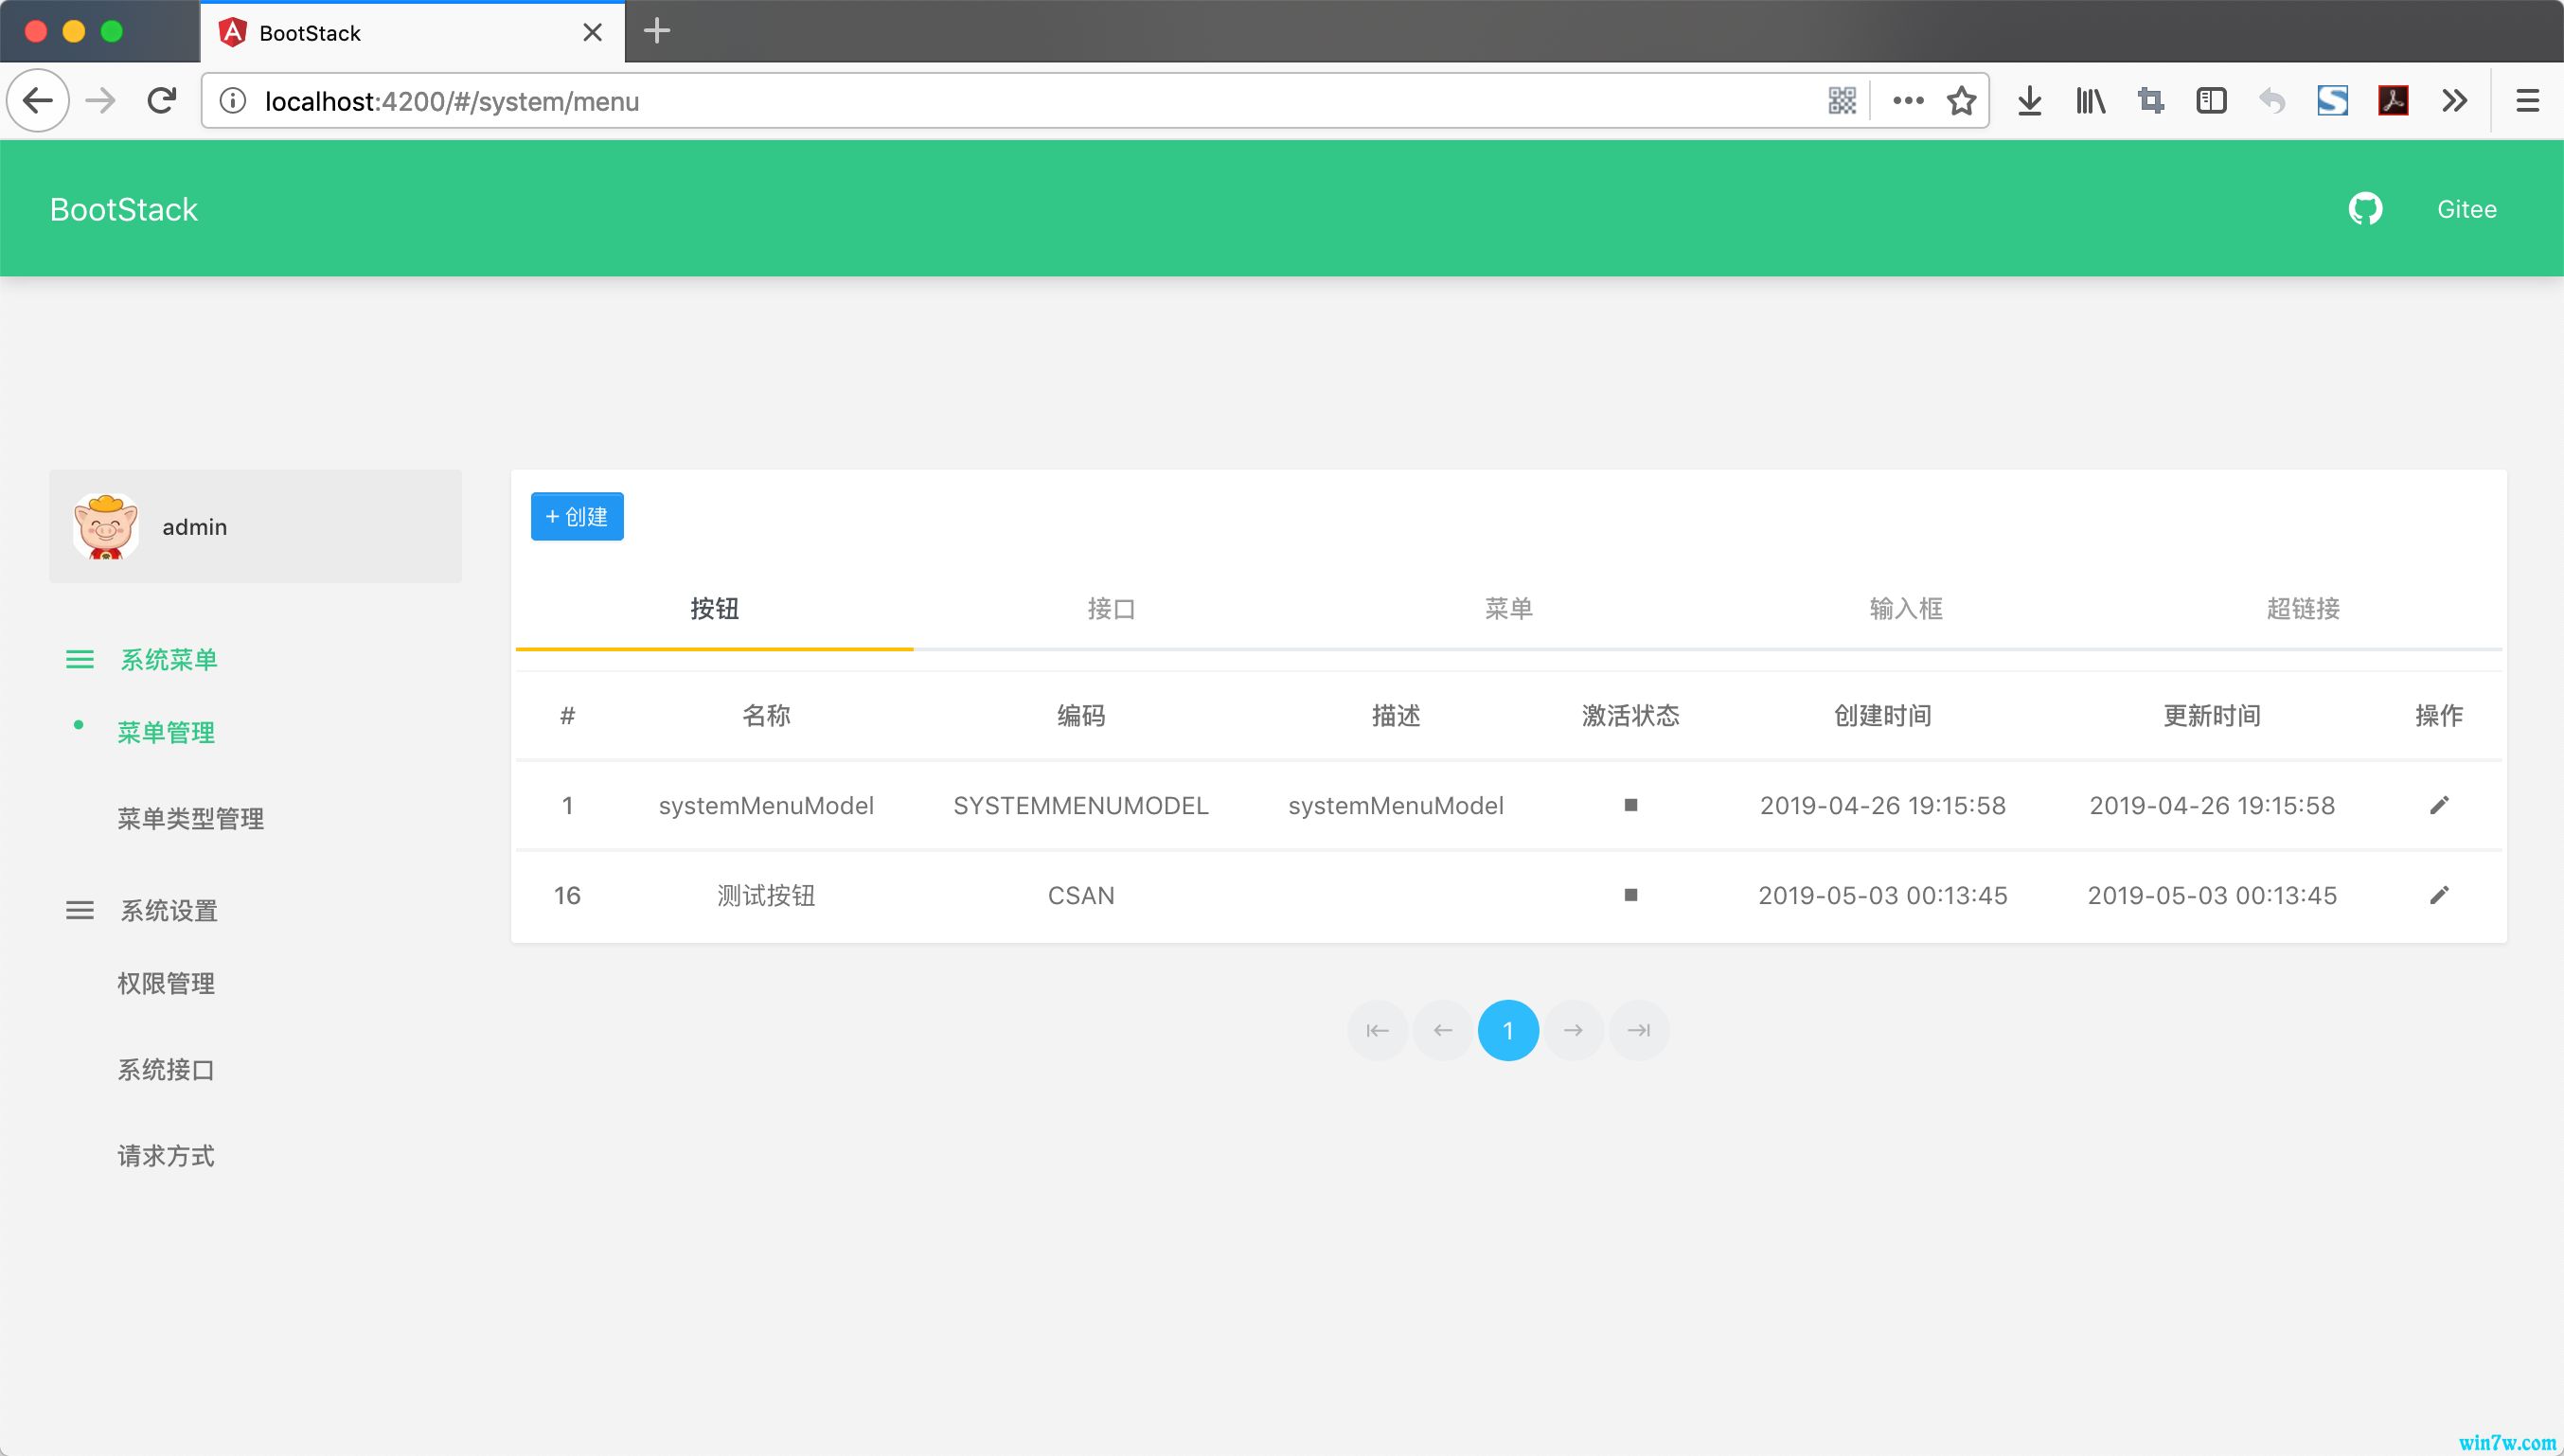
Task: Open 系统接口 in the sidebar
Action: (166, 1070)
